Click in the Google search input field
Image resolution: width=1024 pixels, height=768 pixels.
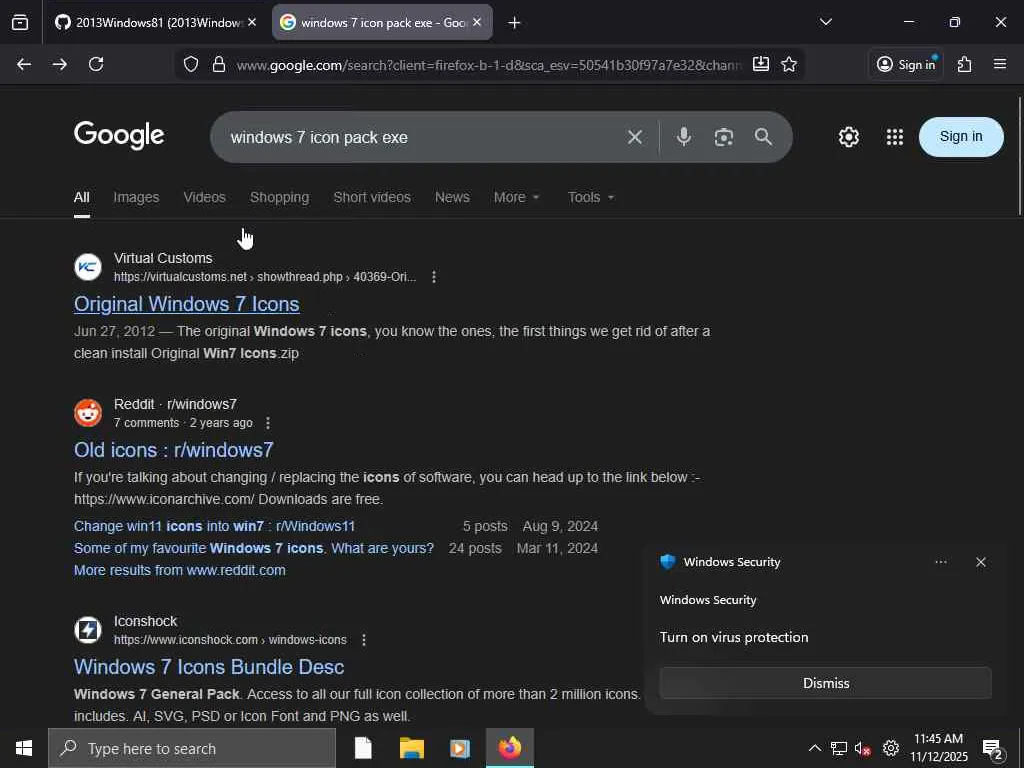click(418, 137)
